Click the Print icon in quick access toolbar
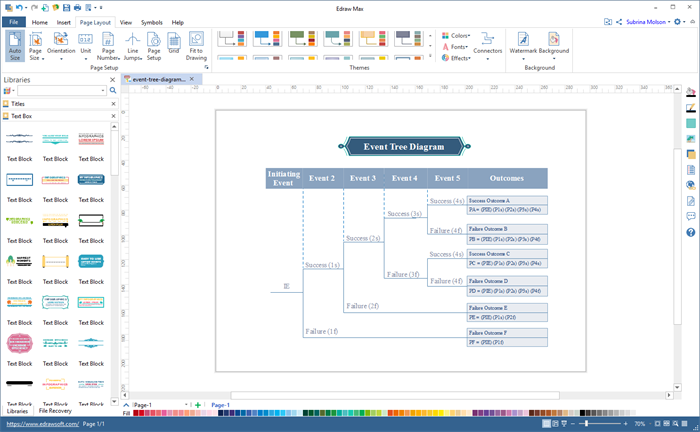 tap(77, 8)
